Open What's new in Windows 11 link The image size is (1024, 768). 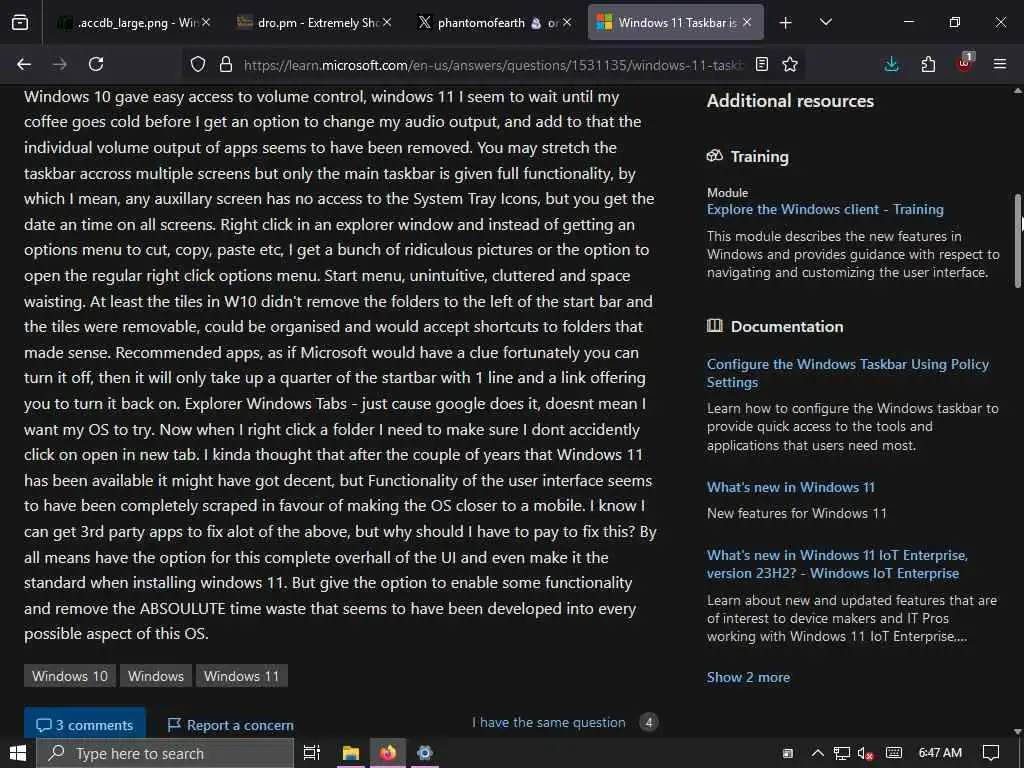point(790,487)
